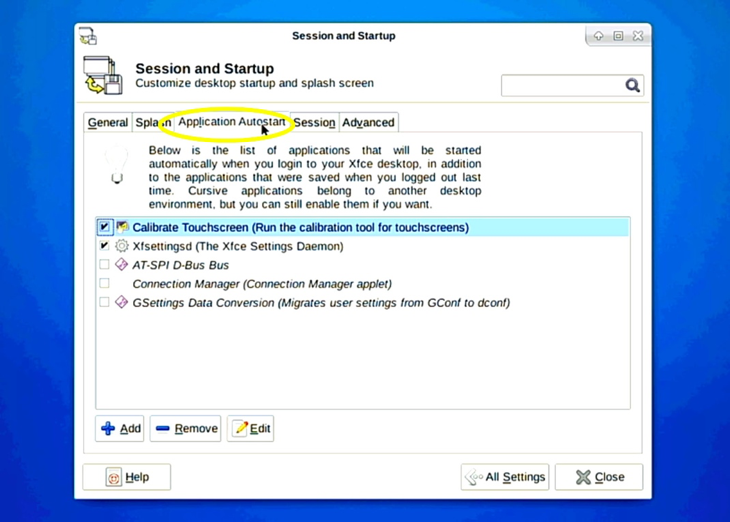The image size is (730, 522).
Task: Click the window menu icon in titlebar
Action: (x=88, y=37)
